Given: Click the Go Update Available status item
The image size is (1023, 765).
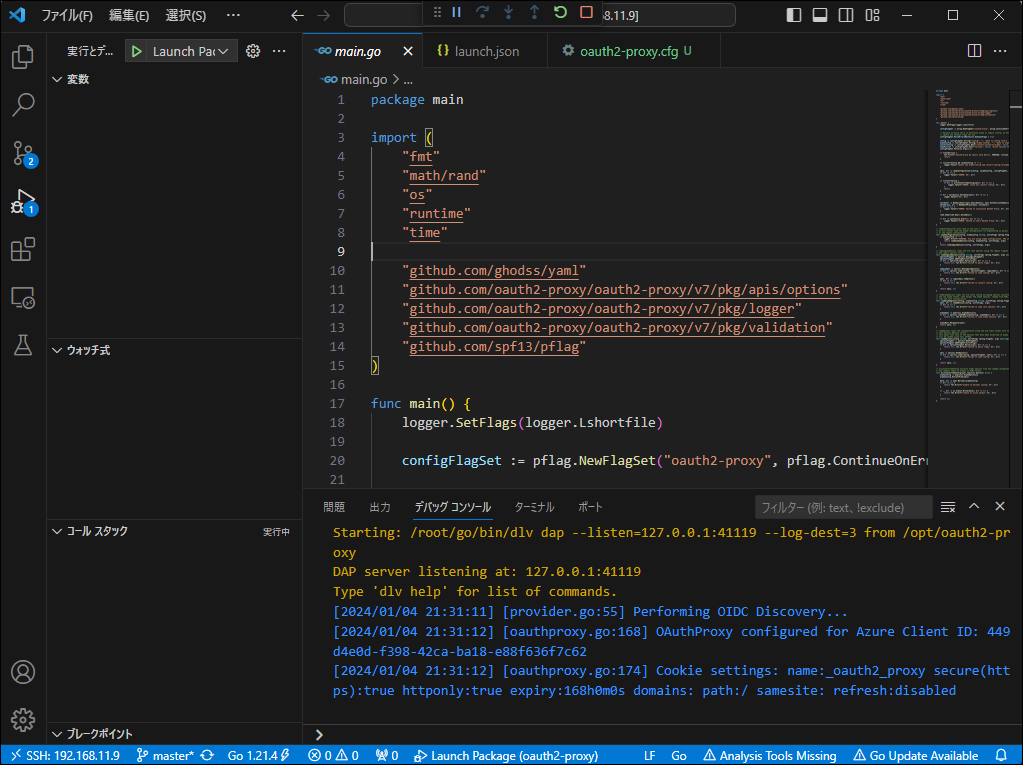Looking at the screenshot, I should click(x=915, y=756).
